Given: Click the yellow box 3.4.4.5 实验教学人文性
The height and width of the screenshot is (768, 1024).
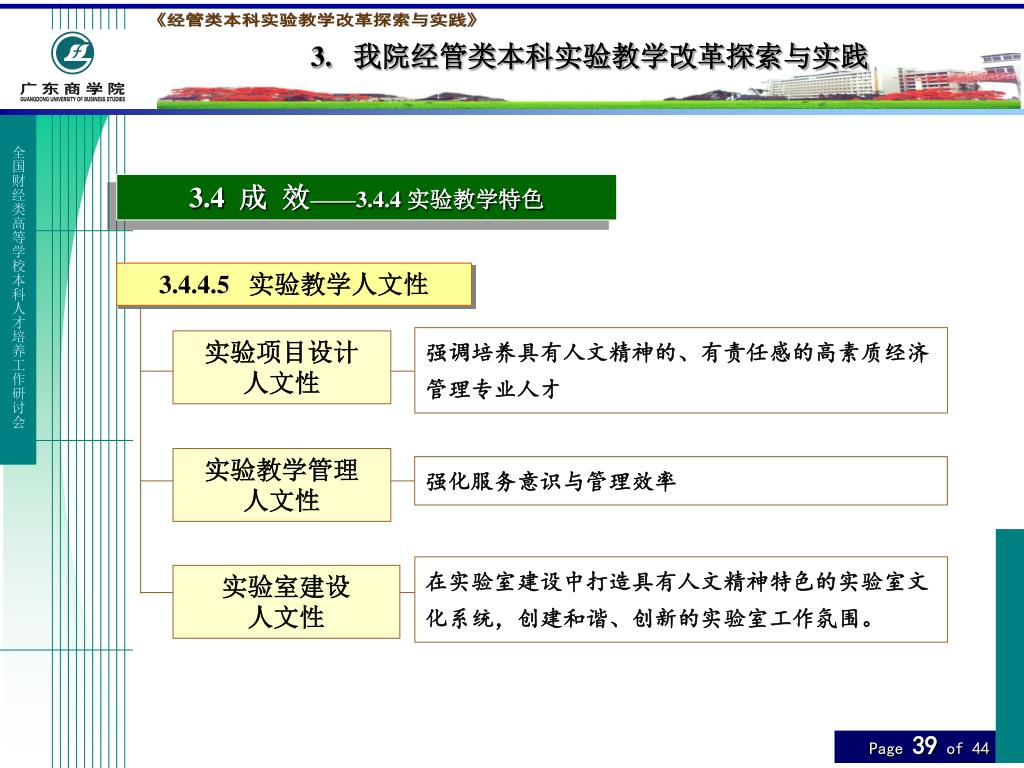Looking at the screenshot, I should pos(294,285).
